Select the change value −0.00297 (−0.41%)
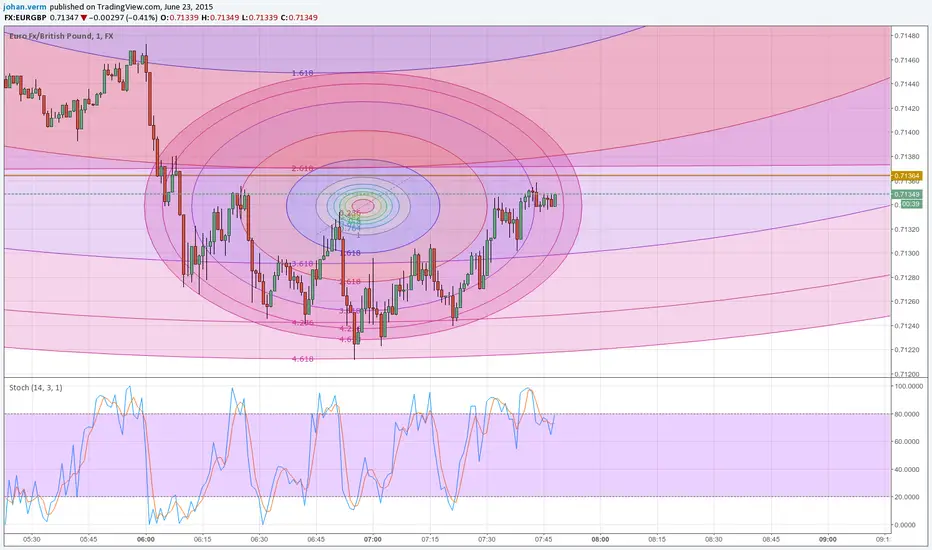This screenshot has height=550, width=932. pyautogui.click(x=124, y=18)
